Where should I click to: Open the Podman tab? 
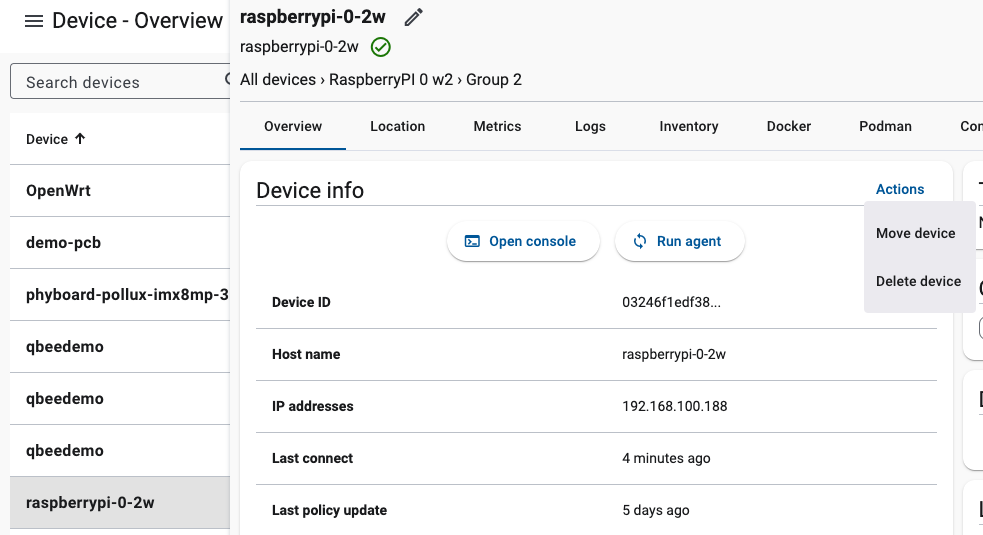[x=885, y=126]
